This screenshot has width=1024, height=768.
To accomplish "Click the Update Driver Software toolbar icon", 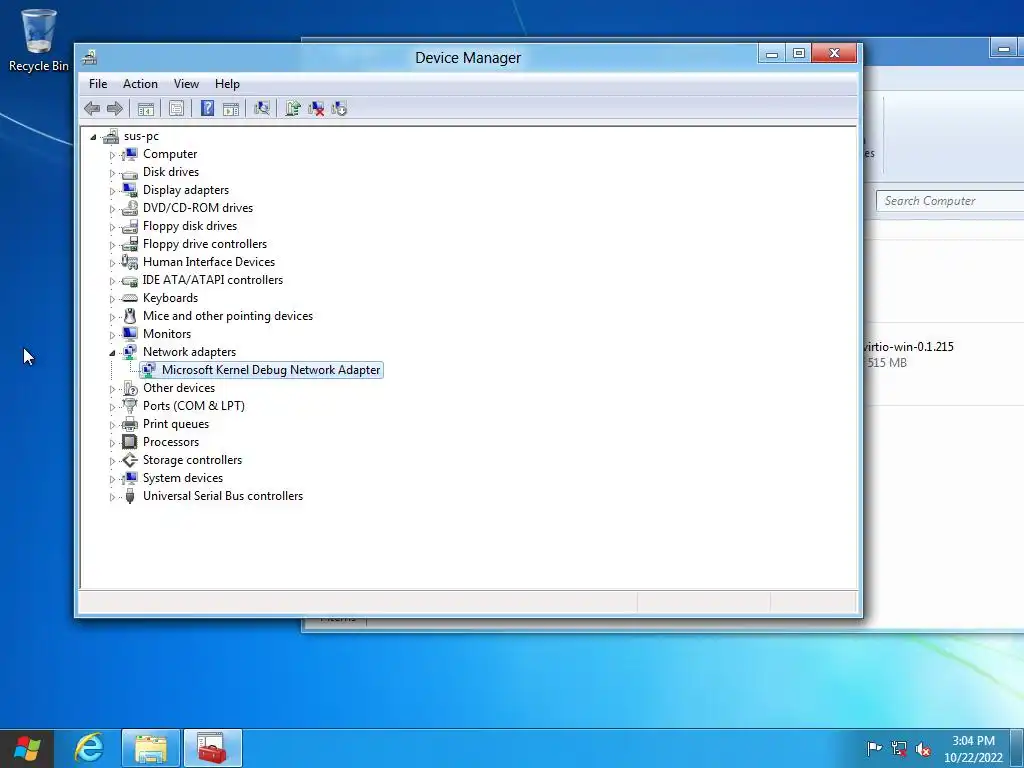I will click(x=293, y=108).
